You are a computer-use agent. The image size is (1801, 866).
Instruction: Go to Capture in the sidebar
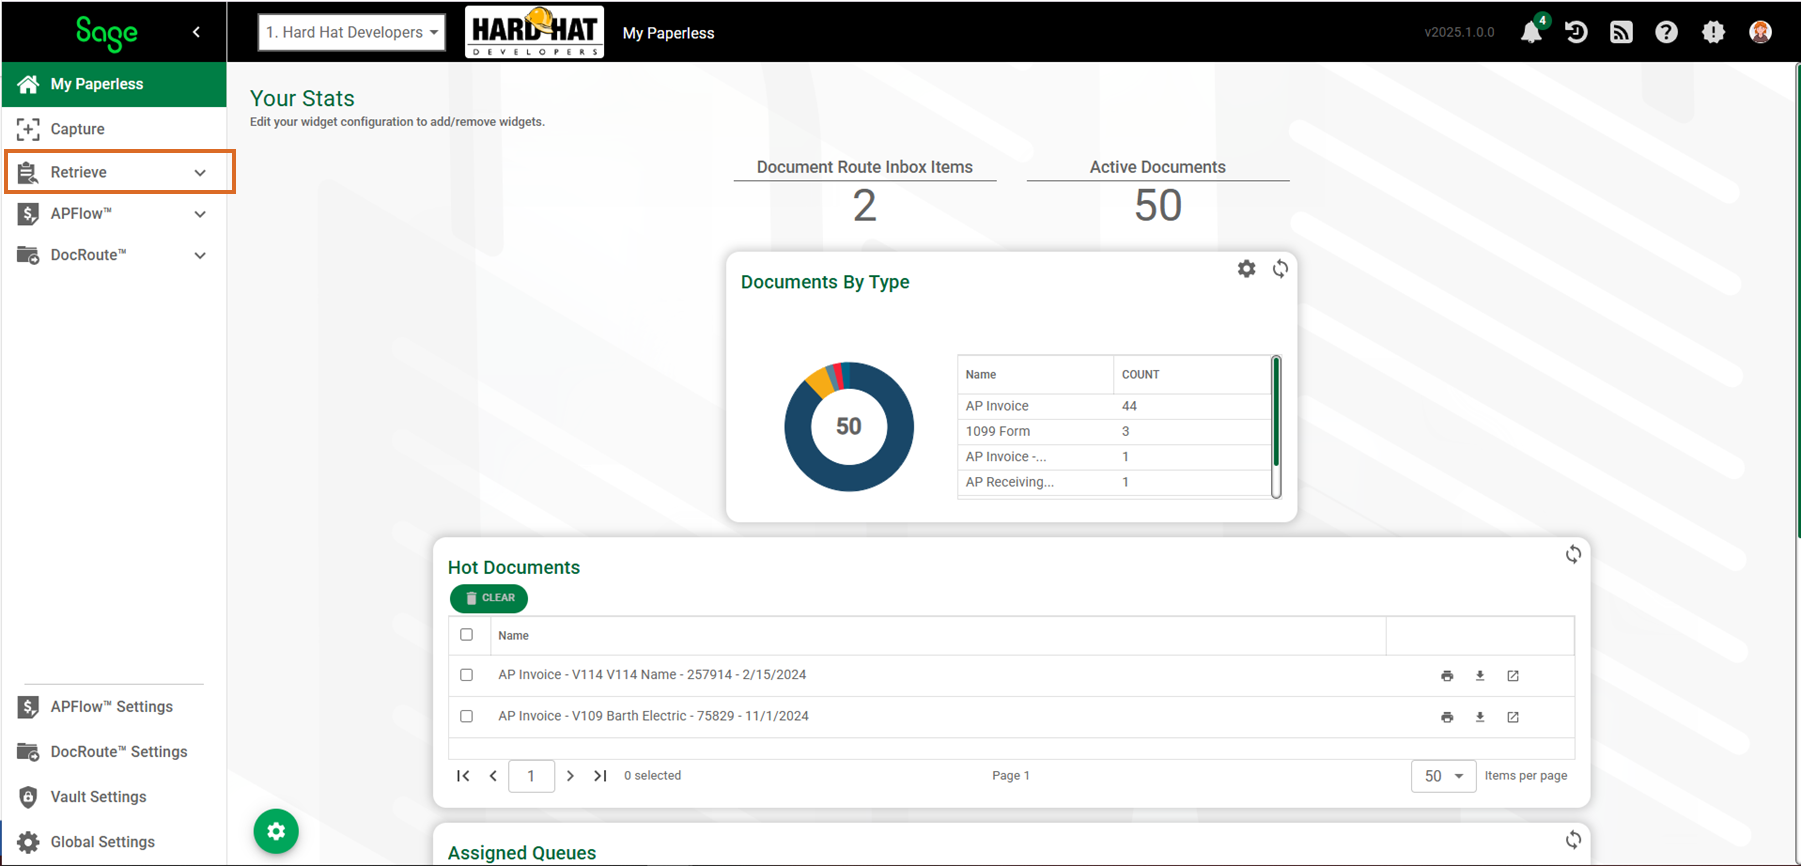pyautogui.click(x=77, y=129)
